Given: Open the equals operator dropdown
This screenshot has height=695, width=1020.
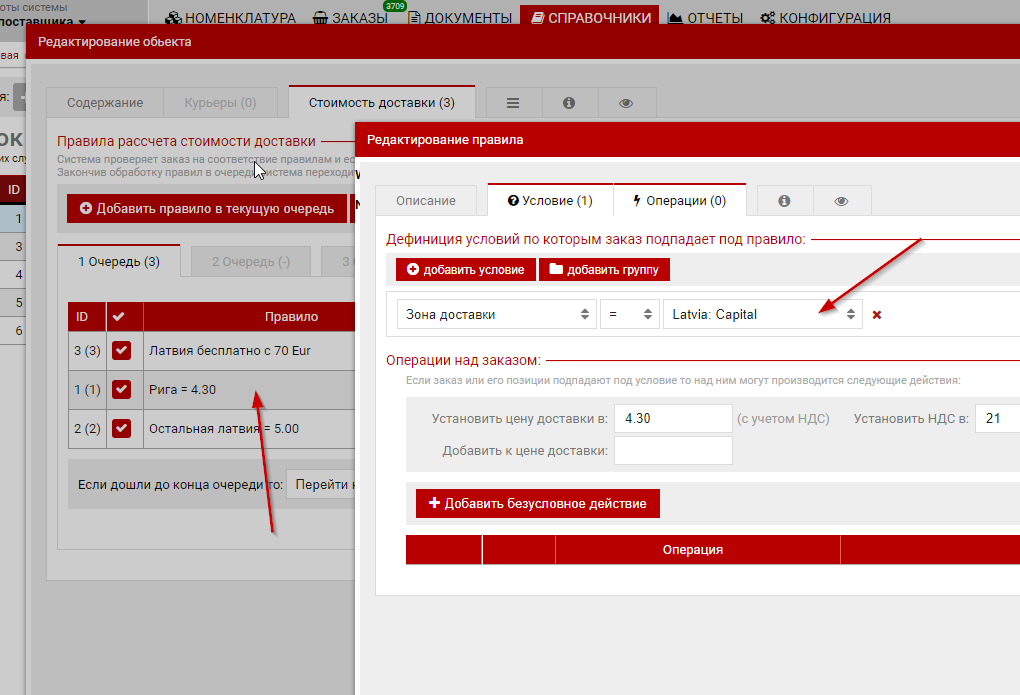Looking at the screenshot, I should [629, 314].
